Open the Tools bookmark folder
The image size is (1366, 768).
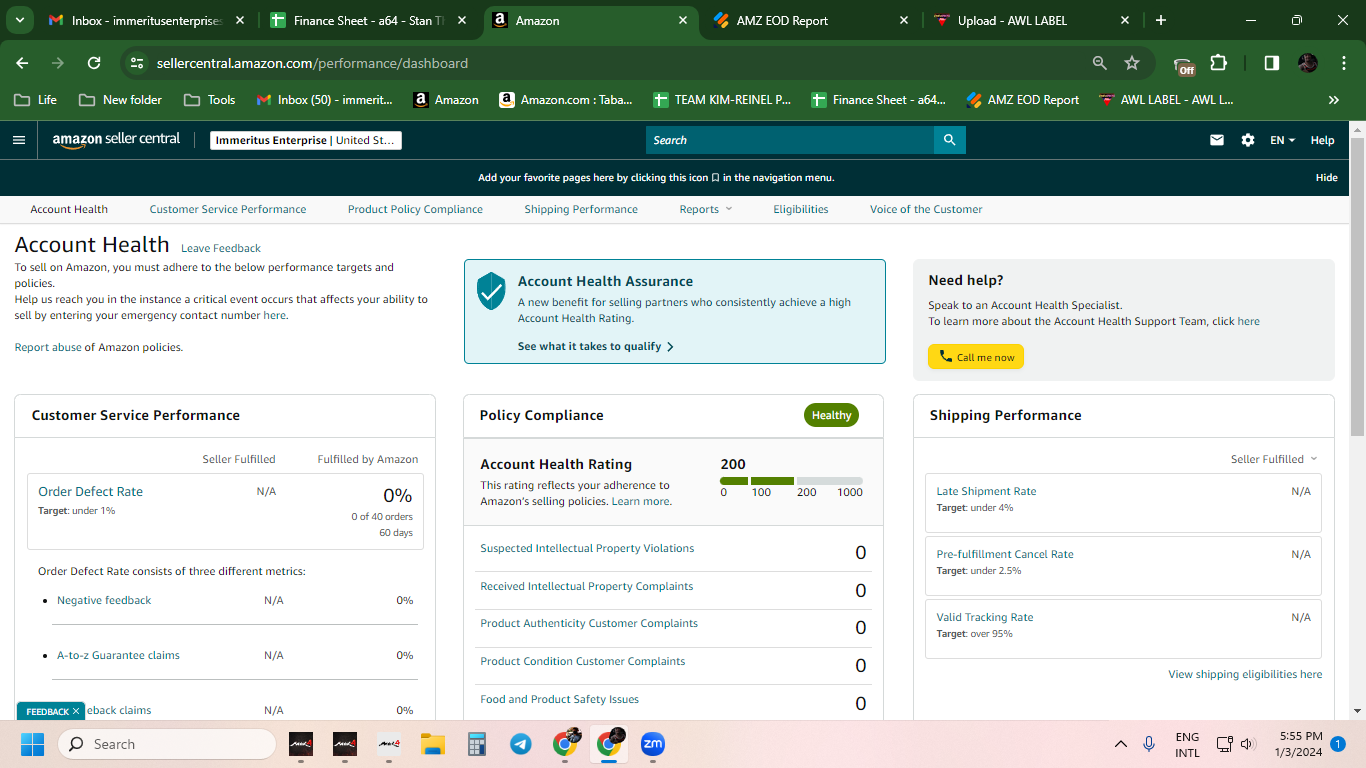pyautogui.click(x=210, y=100)
